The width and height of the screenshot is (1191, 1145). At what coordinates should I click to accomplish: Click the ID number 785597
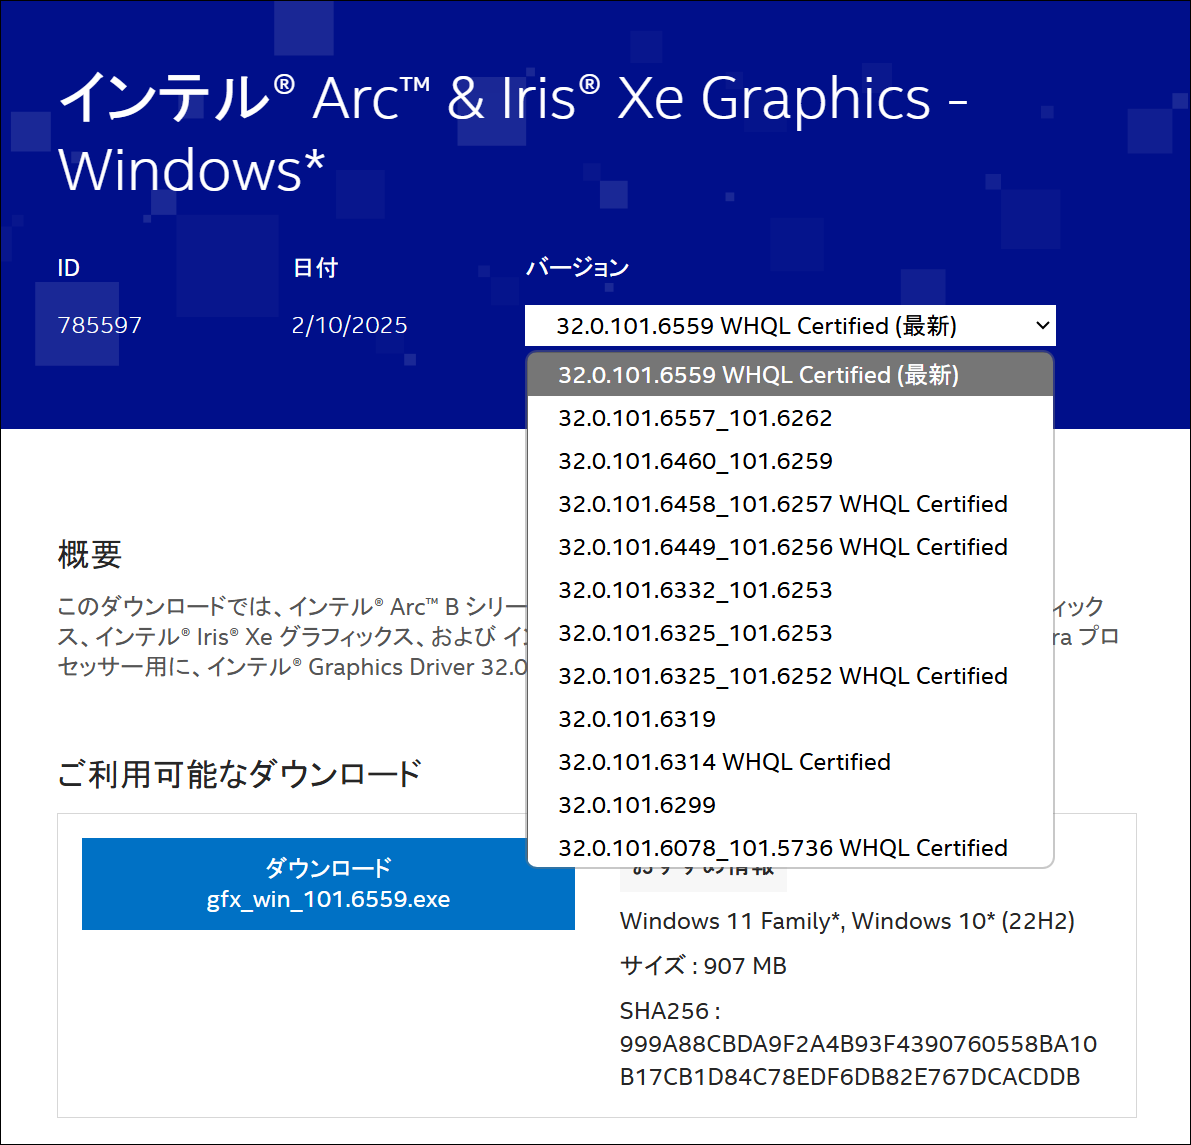(100, 325)
